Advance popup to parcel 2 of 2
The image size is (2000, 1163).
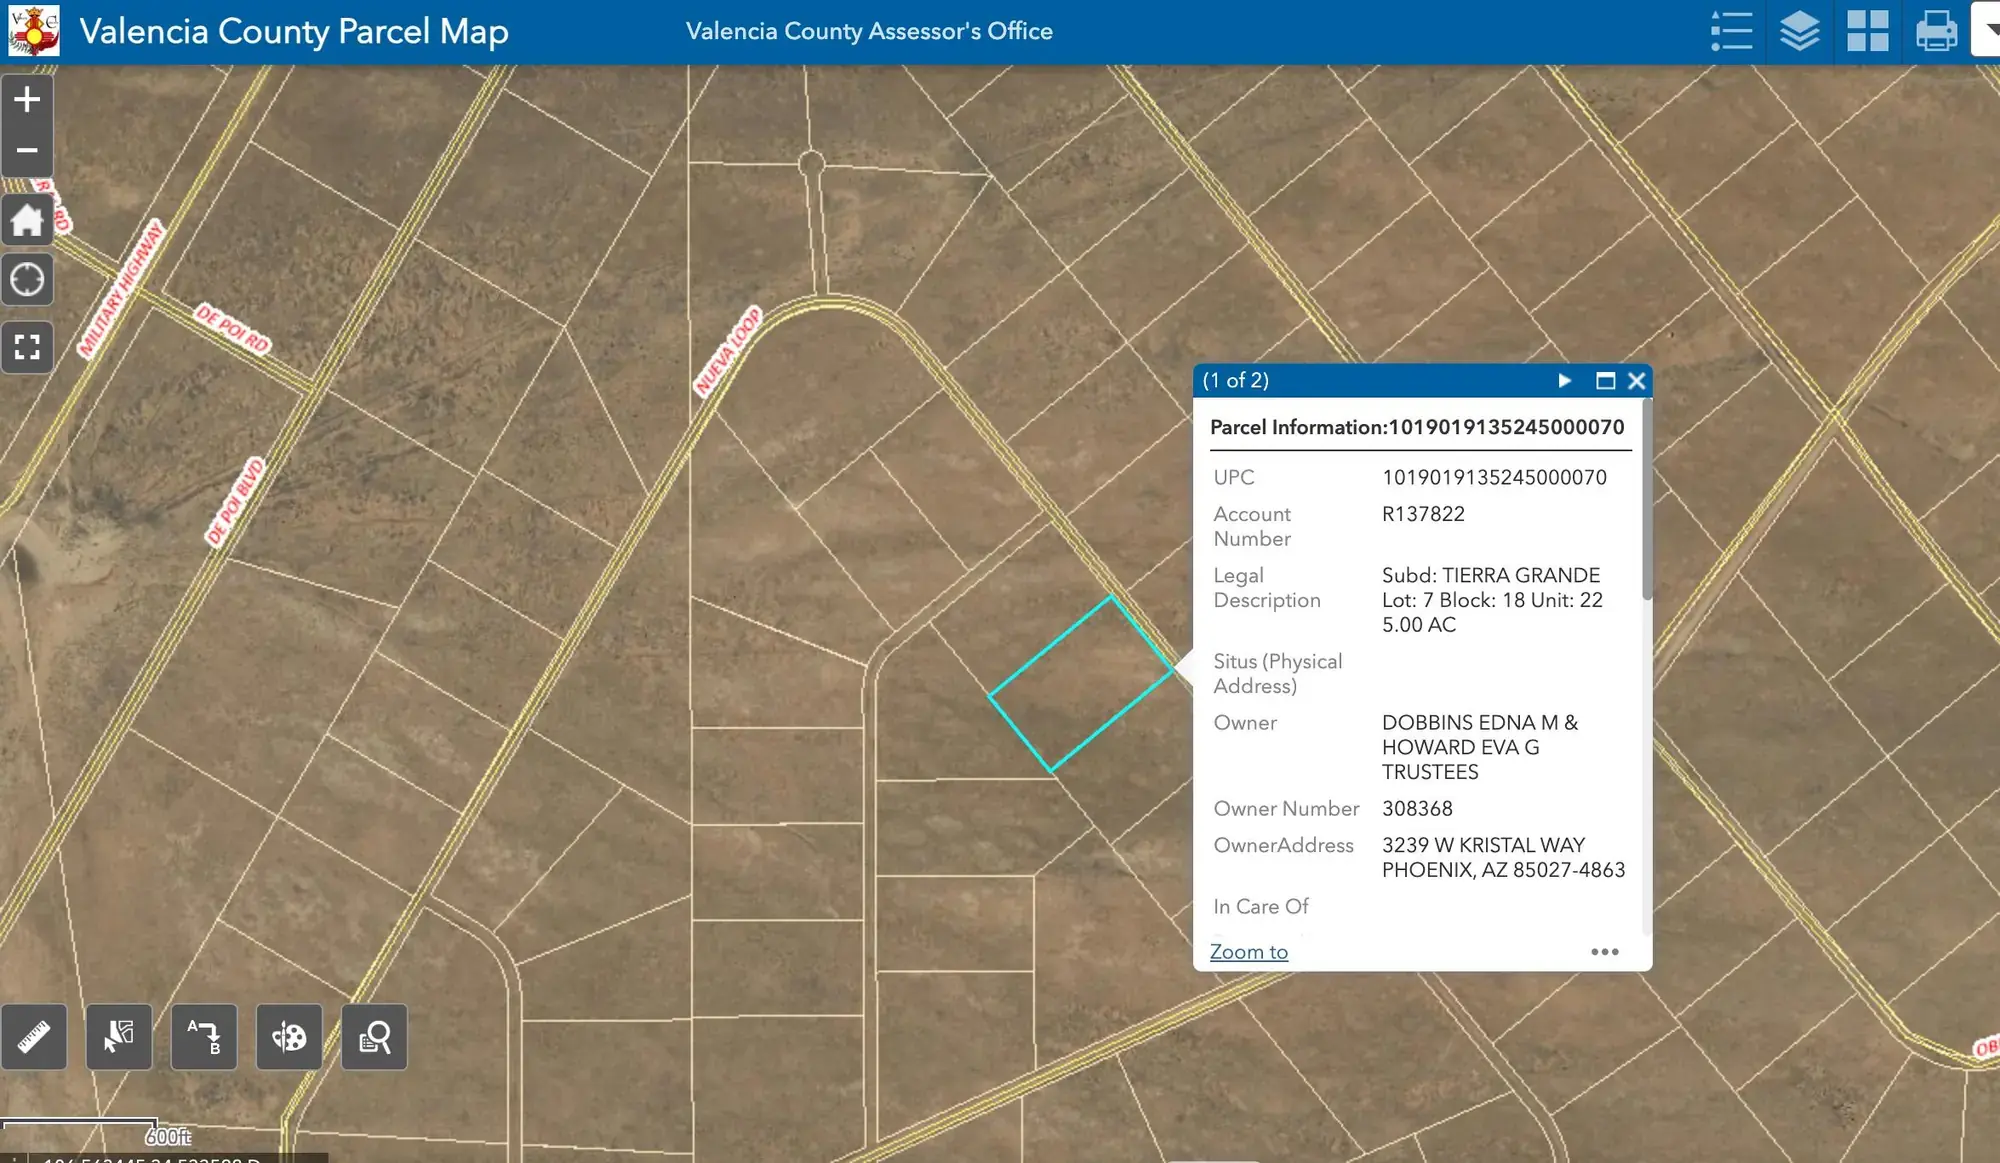1564,381
